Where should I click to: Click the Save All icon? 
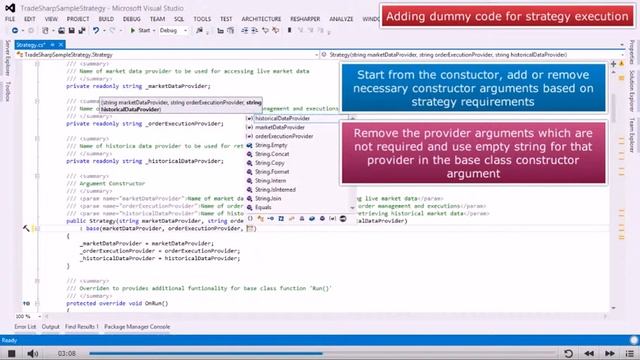tap(82, 31)
